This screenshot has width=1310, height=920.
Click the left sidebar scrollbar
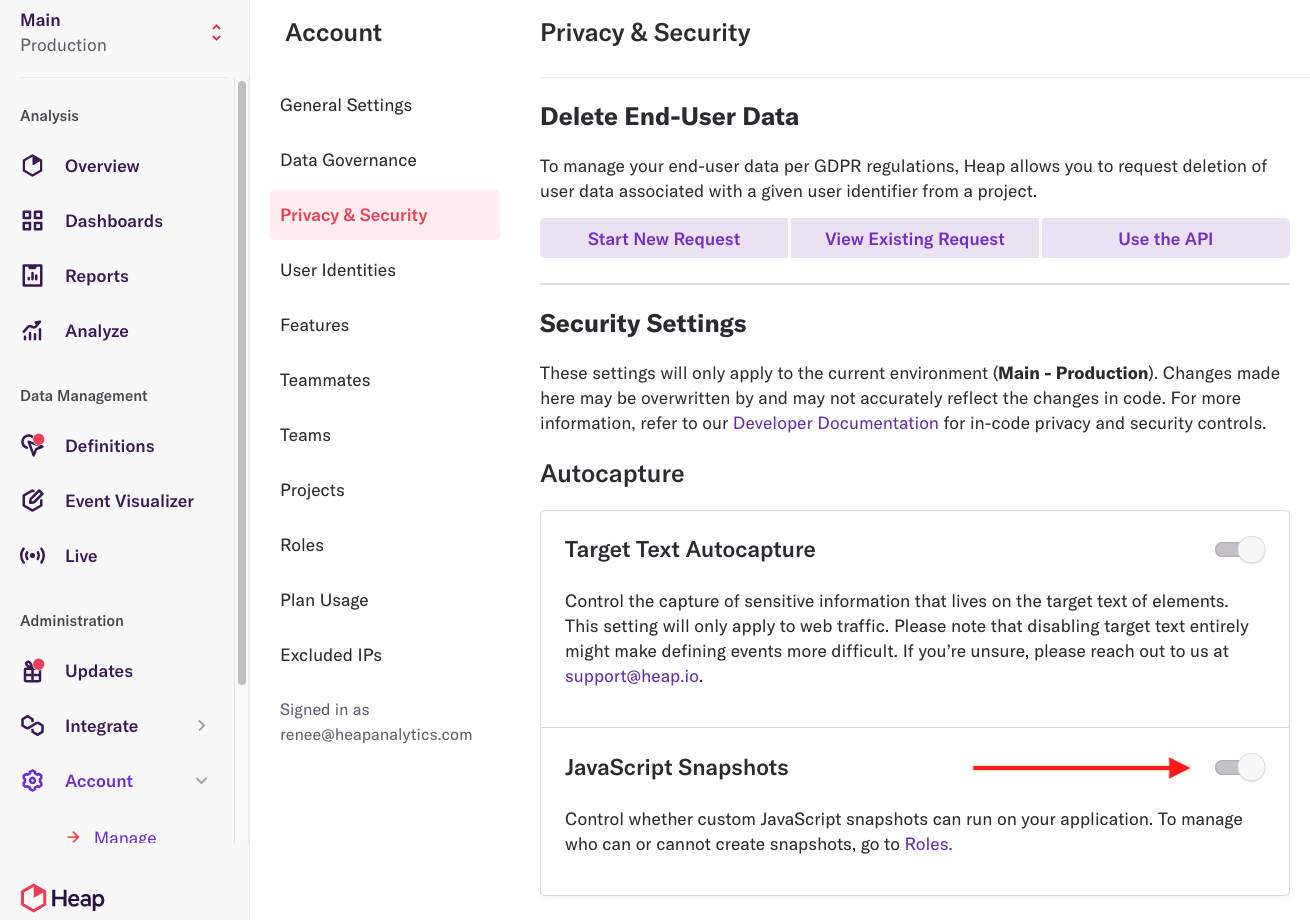(x=242, y=380)
